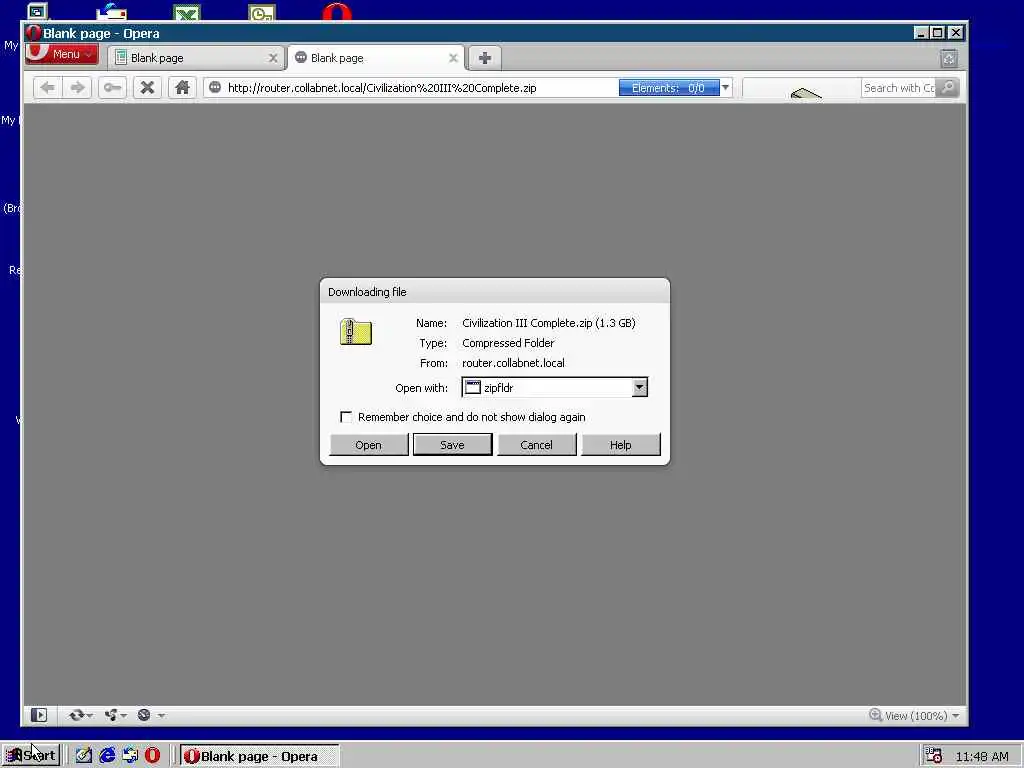Click the Open button in download dialog
1024x768 pixels.
click(369, 445)
